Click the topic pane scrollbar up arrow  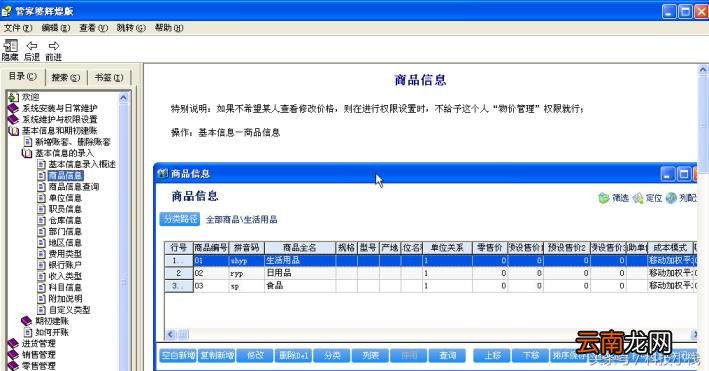click(x=703, y=70)
